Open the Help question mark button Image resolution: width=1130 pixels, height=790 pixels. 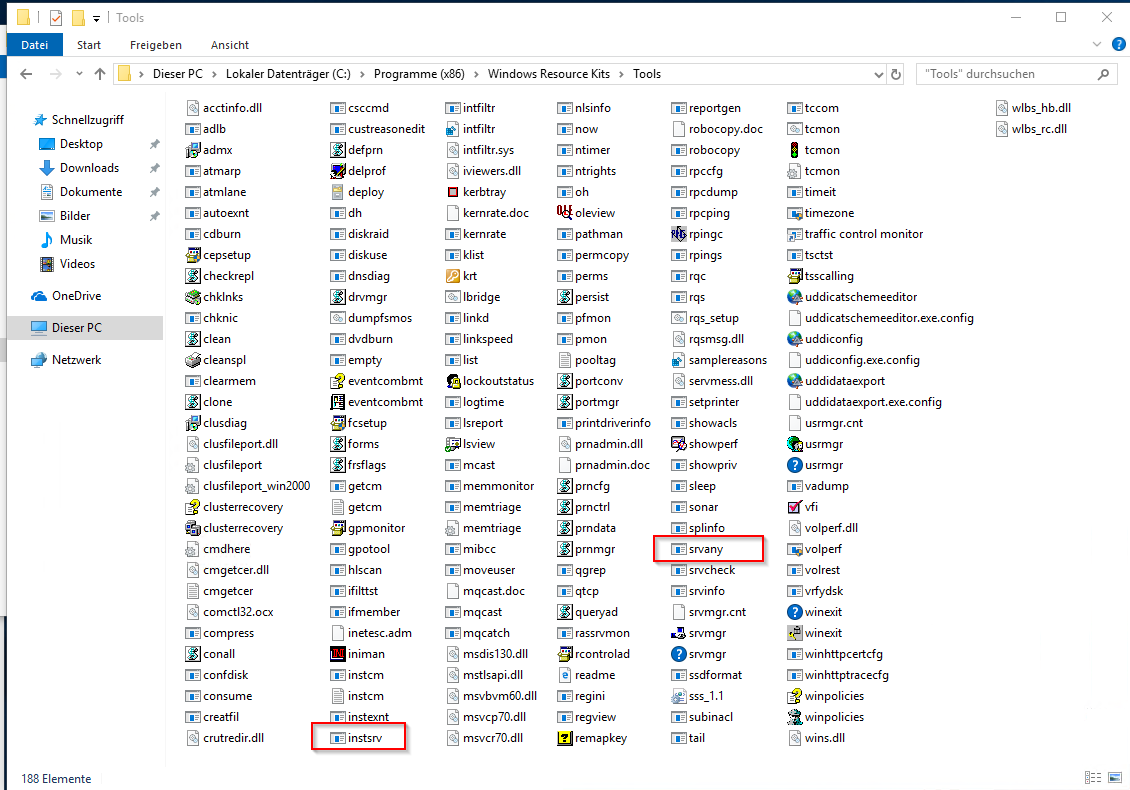[x=1118, y=44]
